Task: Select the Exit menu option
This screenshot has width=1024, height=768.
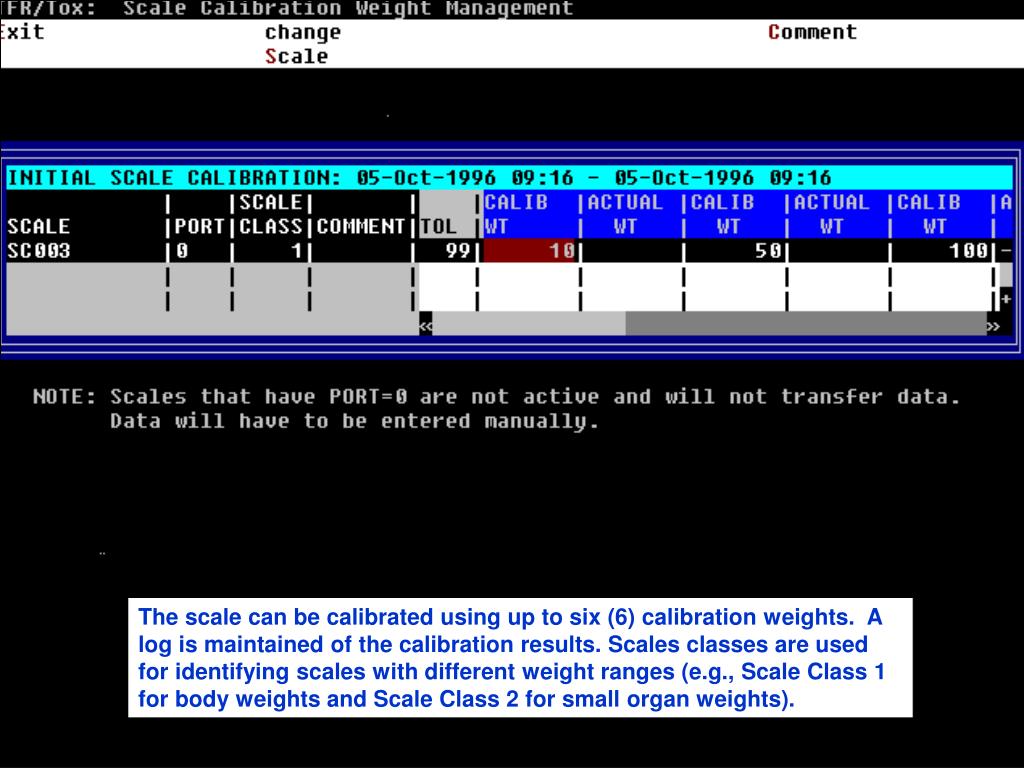Action: tap(22, 31)
